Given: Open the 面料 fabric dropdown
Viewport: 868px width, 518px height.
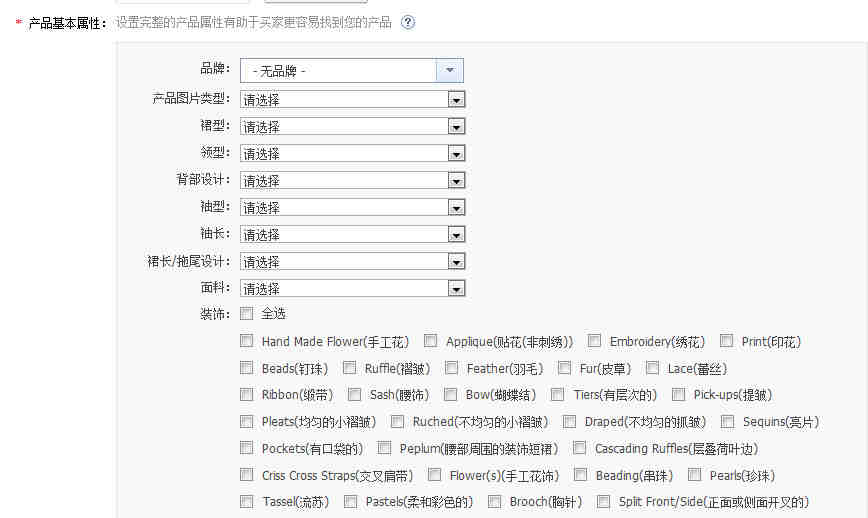Looking at the screenshot, I should coord(352,288).
